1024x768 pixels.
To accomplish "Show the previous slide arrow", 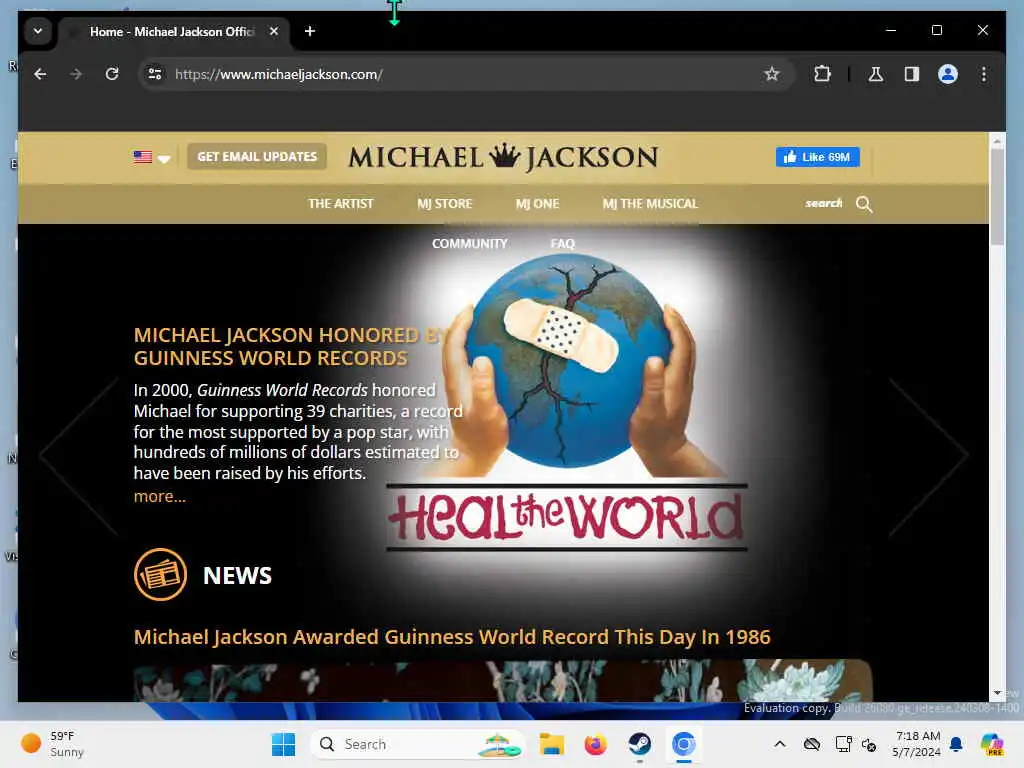I will [78, 455].
